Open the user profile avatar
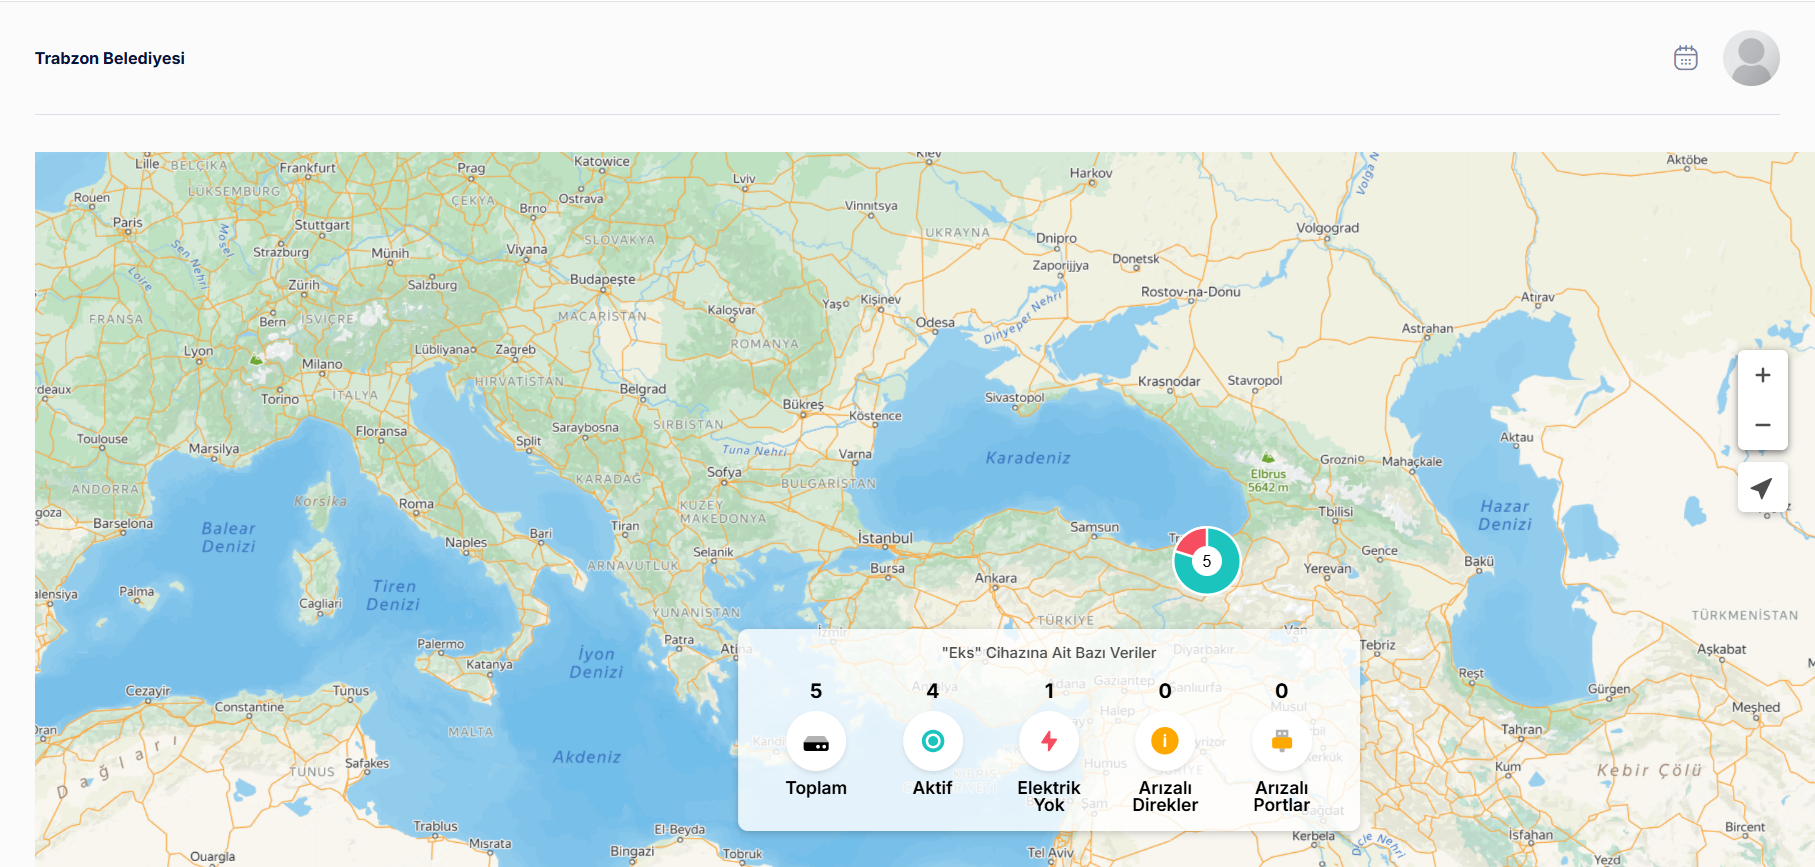Viewport: 1815px width, 867px height. point(1750,58)
